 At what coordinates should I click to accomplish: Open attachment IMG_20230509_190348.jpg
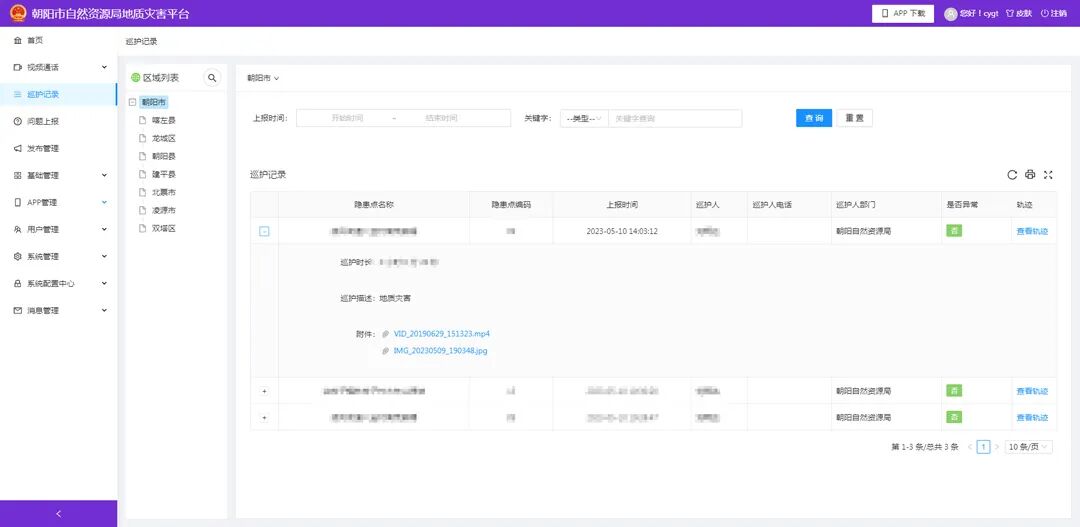pyautogui.click(x=440, y=351)
